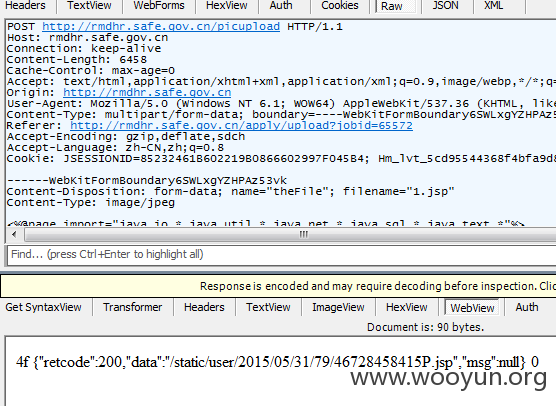The width and height of the screenshot is (556, 406).
Task: Switch to the JSON tab
Action: click(445, 6)
